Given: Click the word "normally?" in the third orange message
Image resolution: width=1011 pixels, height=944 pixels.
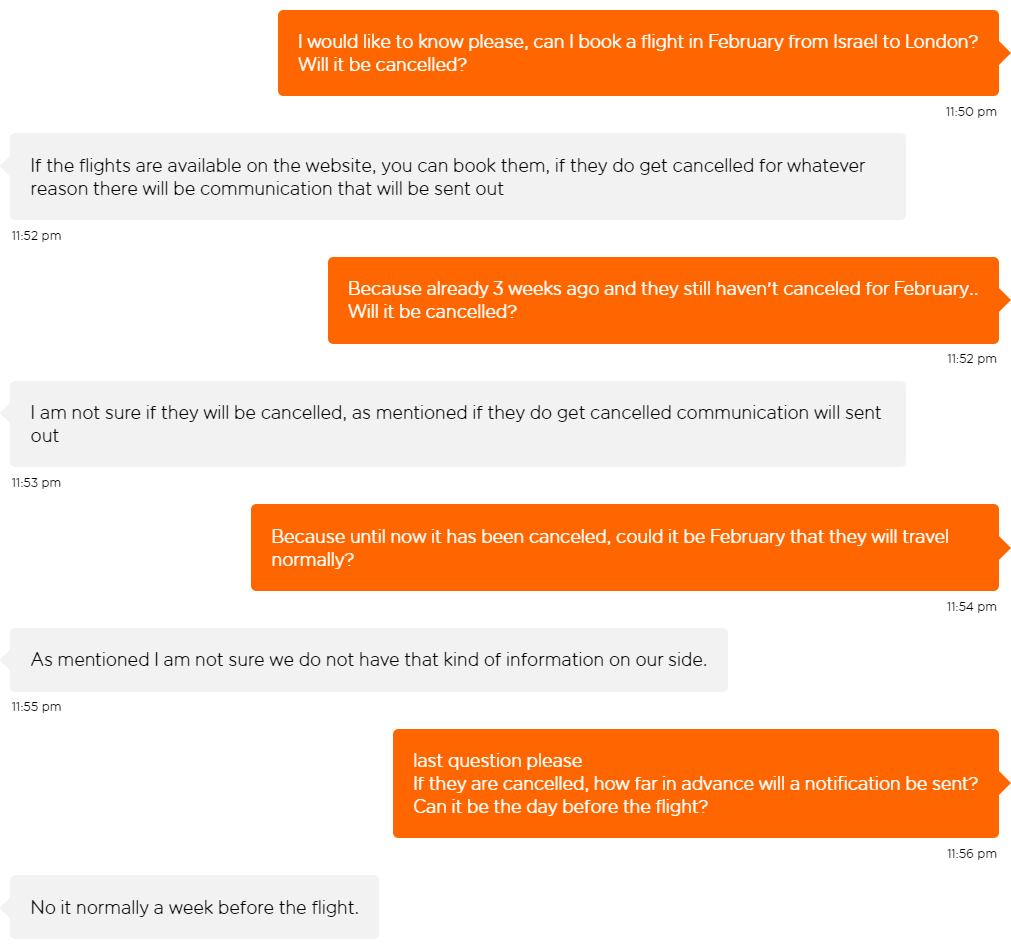Looking at the screenshot, I should [312, 560].
